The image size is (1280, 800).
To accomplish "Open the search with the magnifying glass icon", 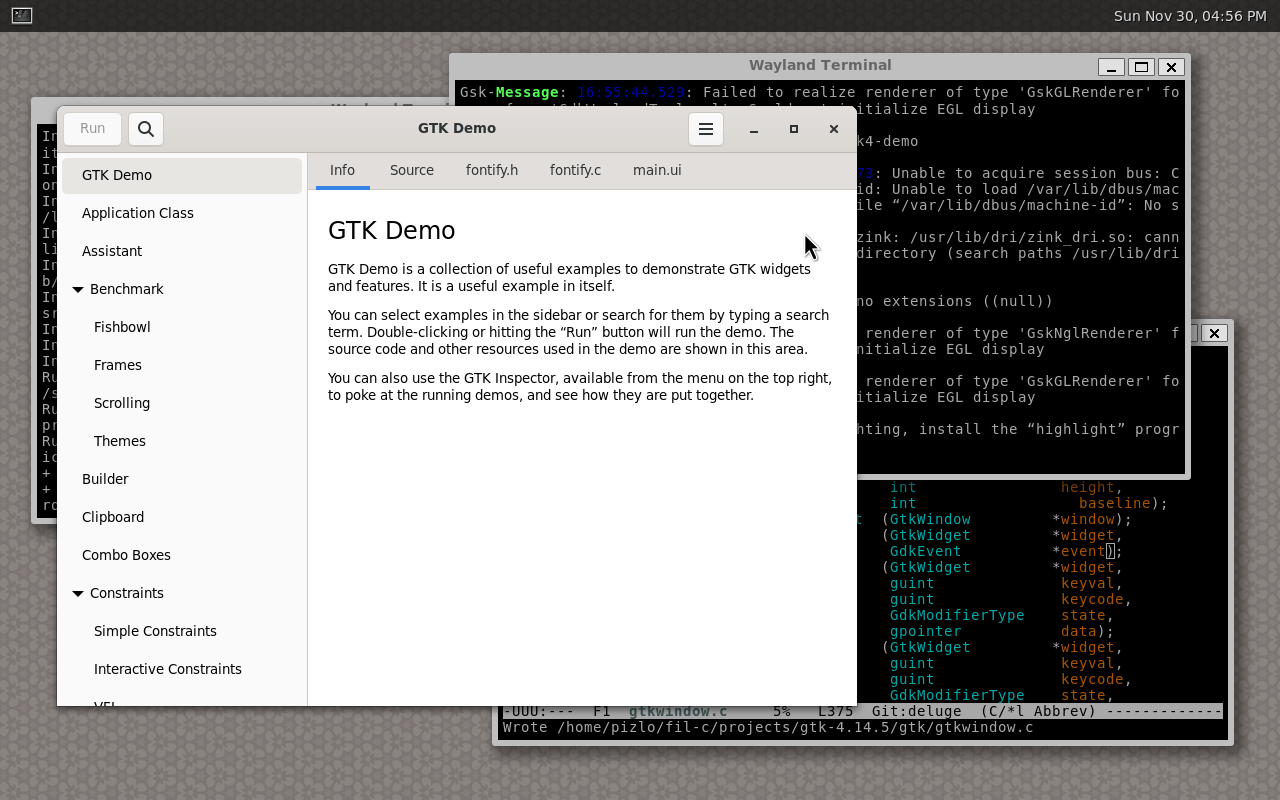I will coord(145,128).
